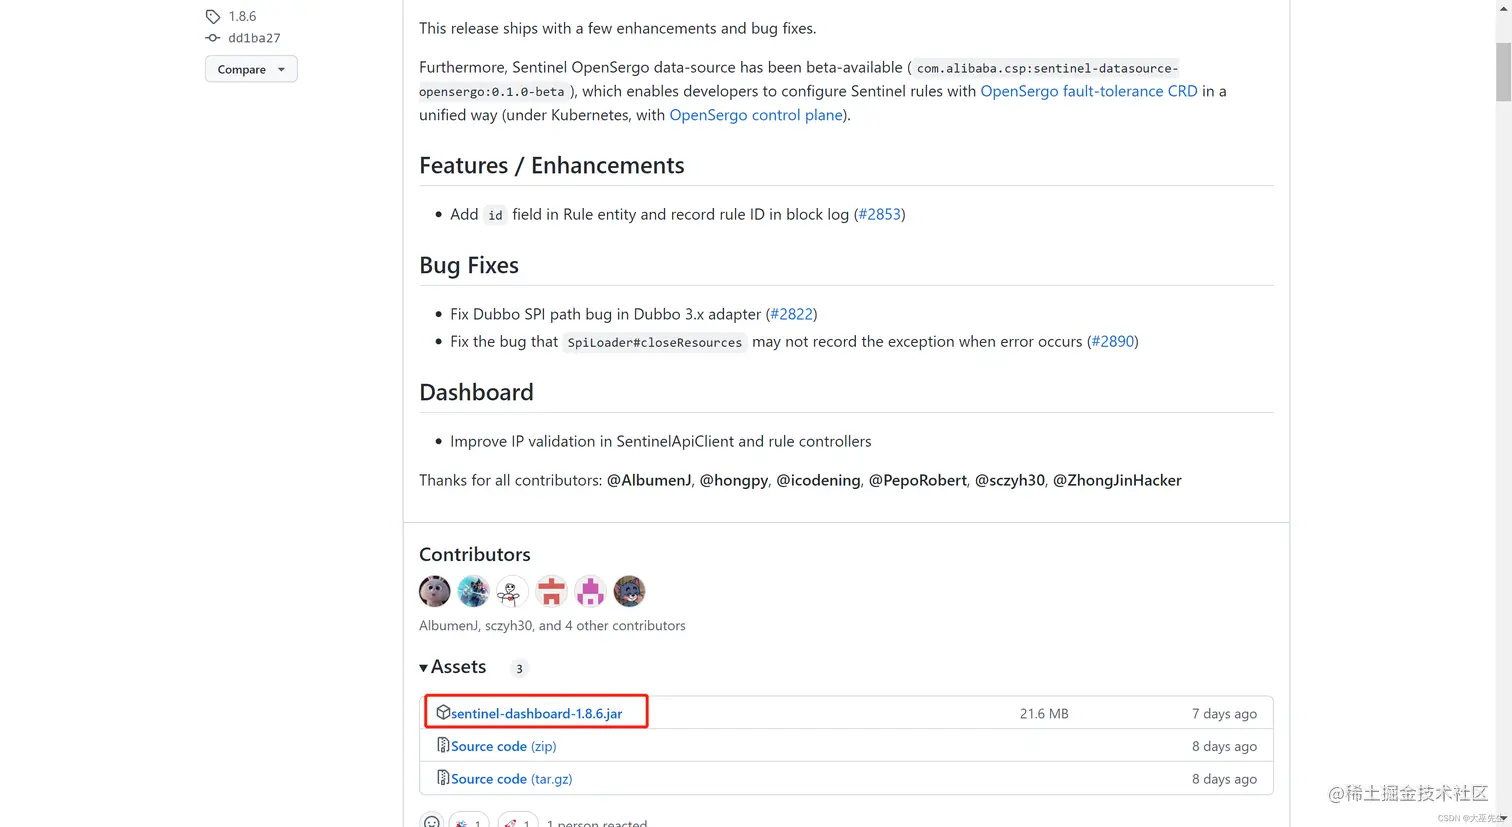Download sentinel-dashboard-1.8.6.jar
Viewport: 1512px width, 827px height.
536,713
